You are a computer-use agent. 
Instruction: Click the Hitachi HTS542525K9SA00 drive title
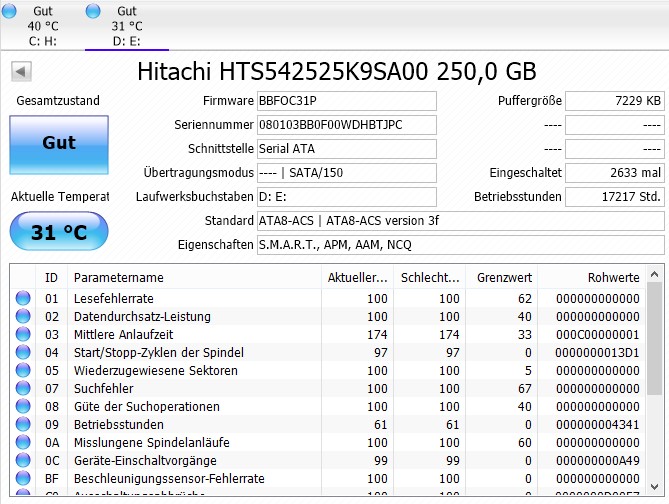click(x=337, y=71)
